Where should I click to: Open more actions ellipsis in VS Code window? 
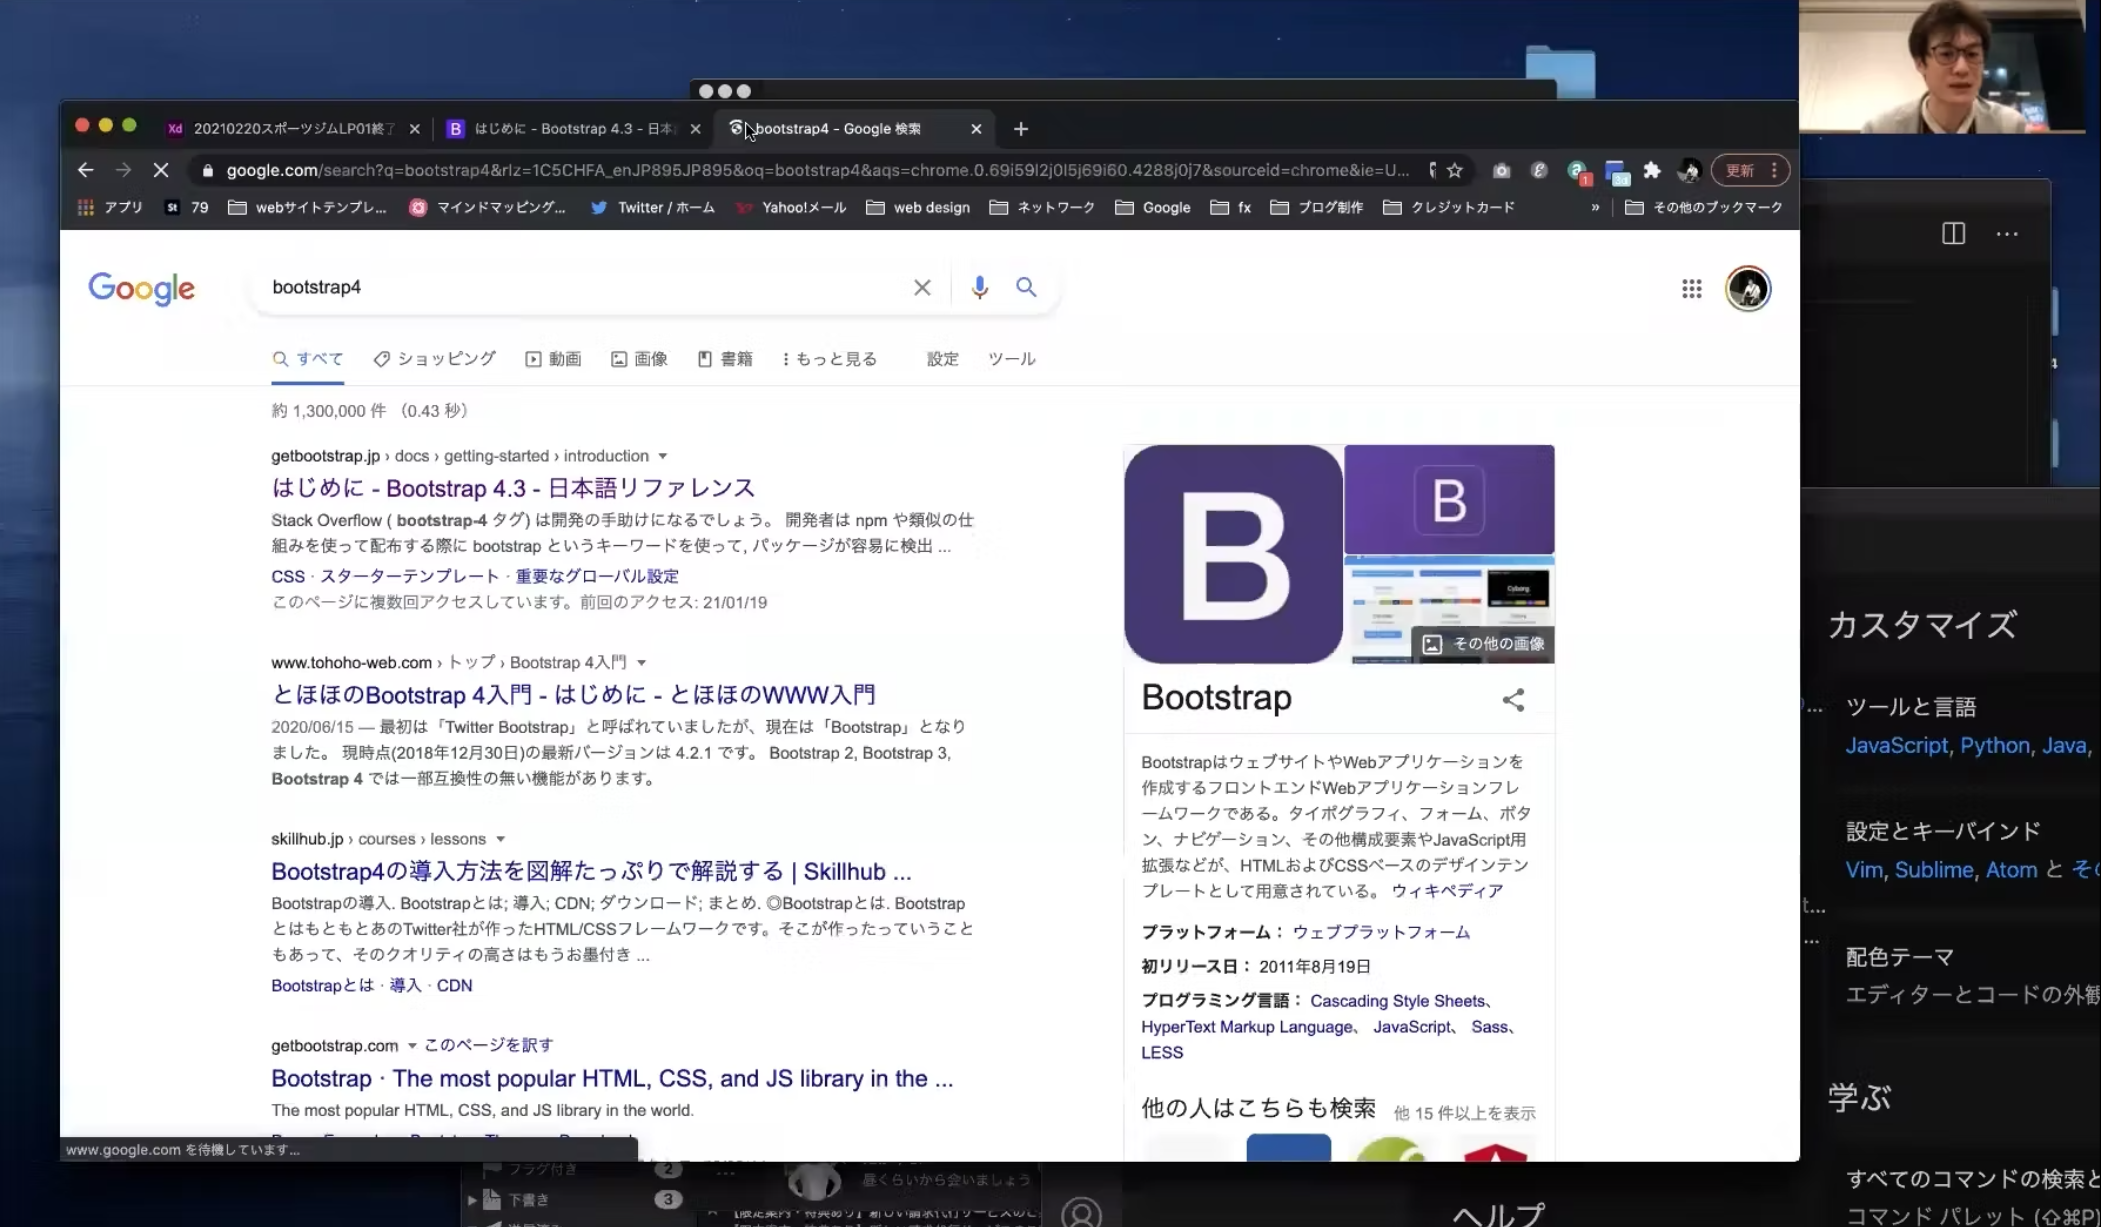2007,233
